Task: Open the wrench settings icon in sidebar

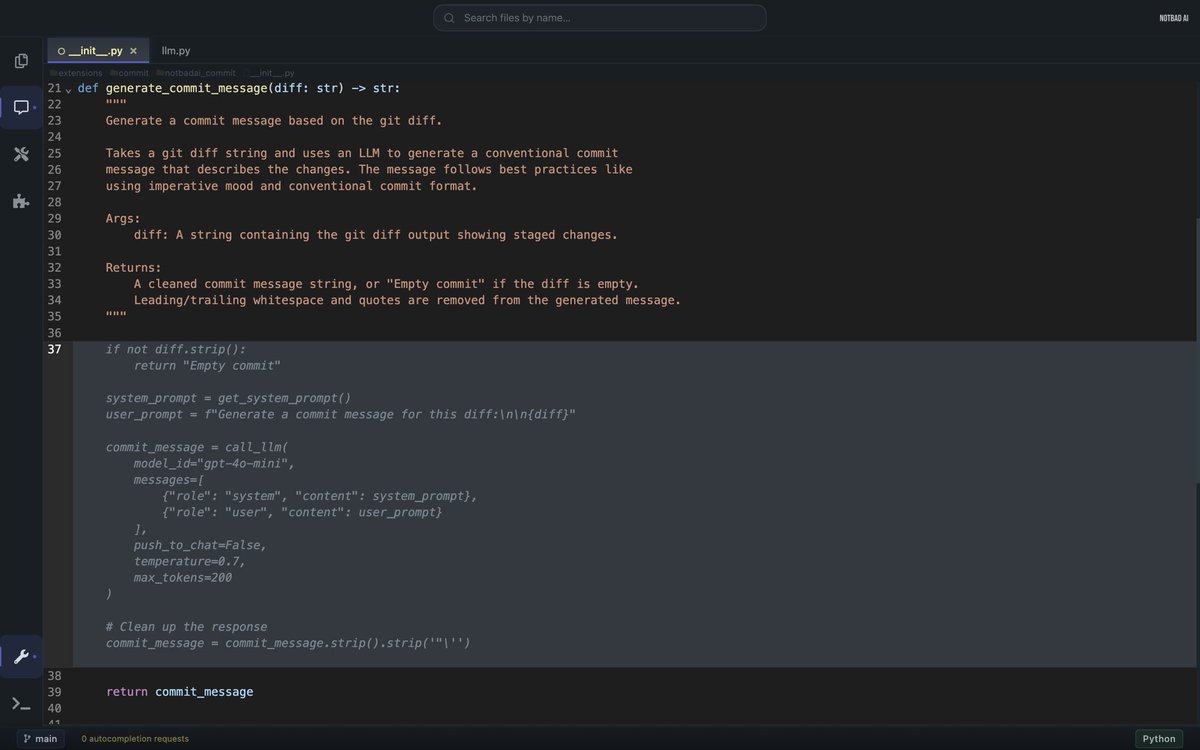Action: coord(21,657)
